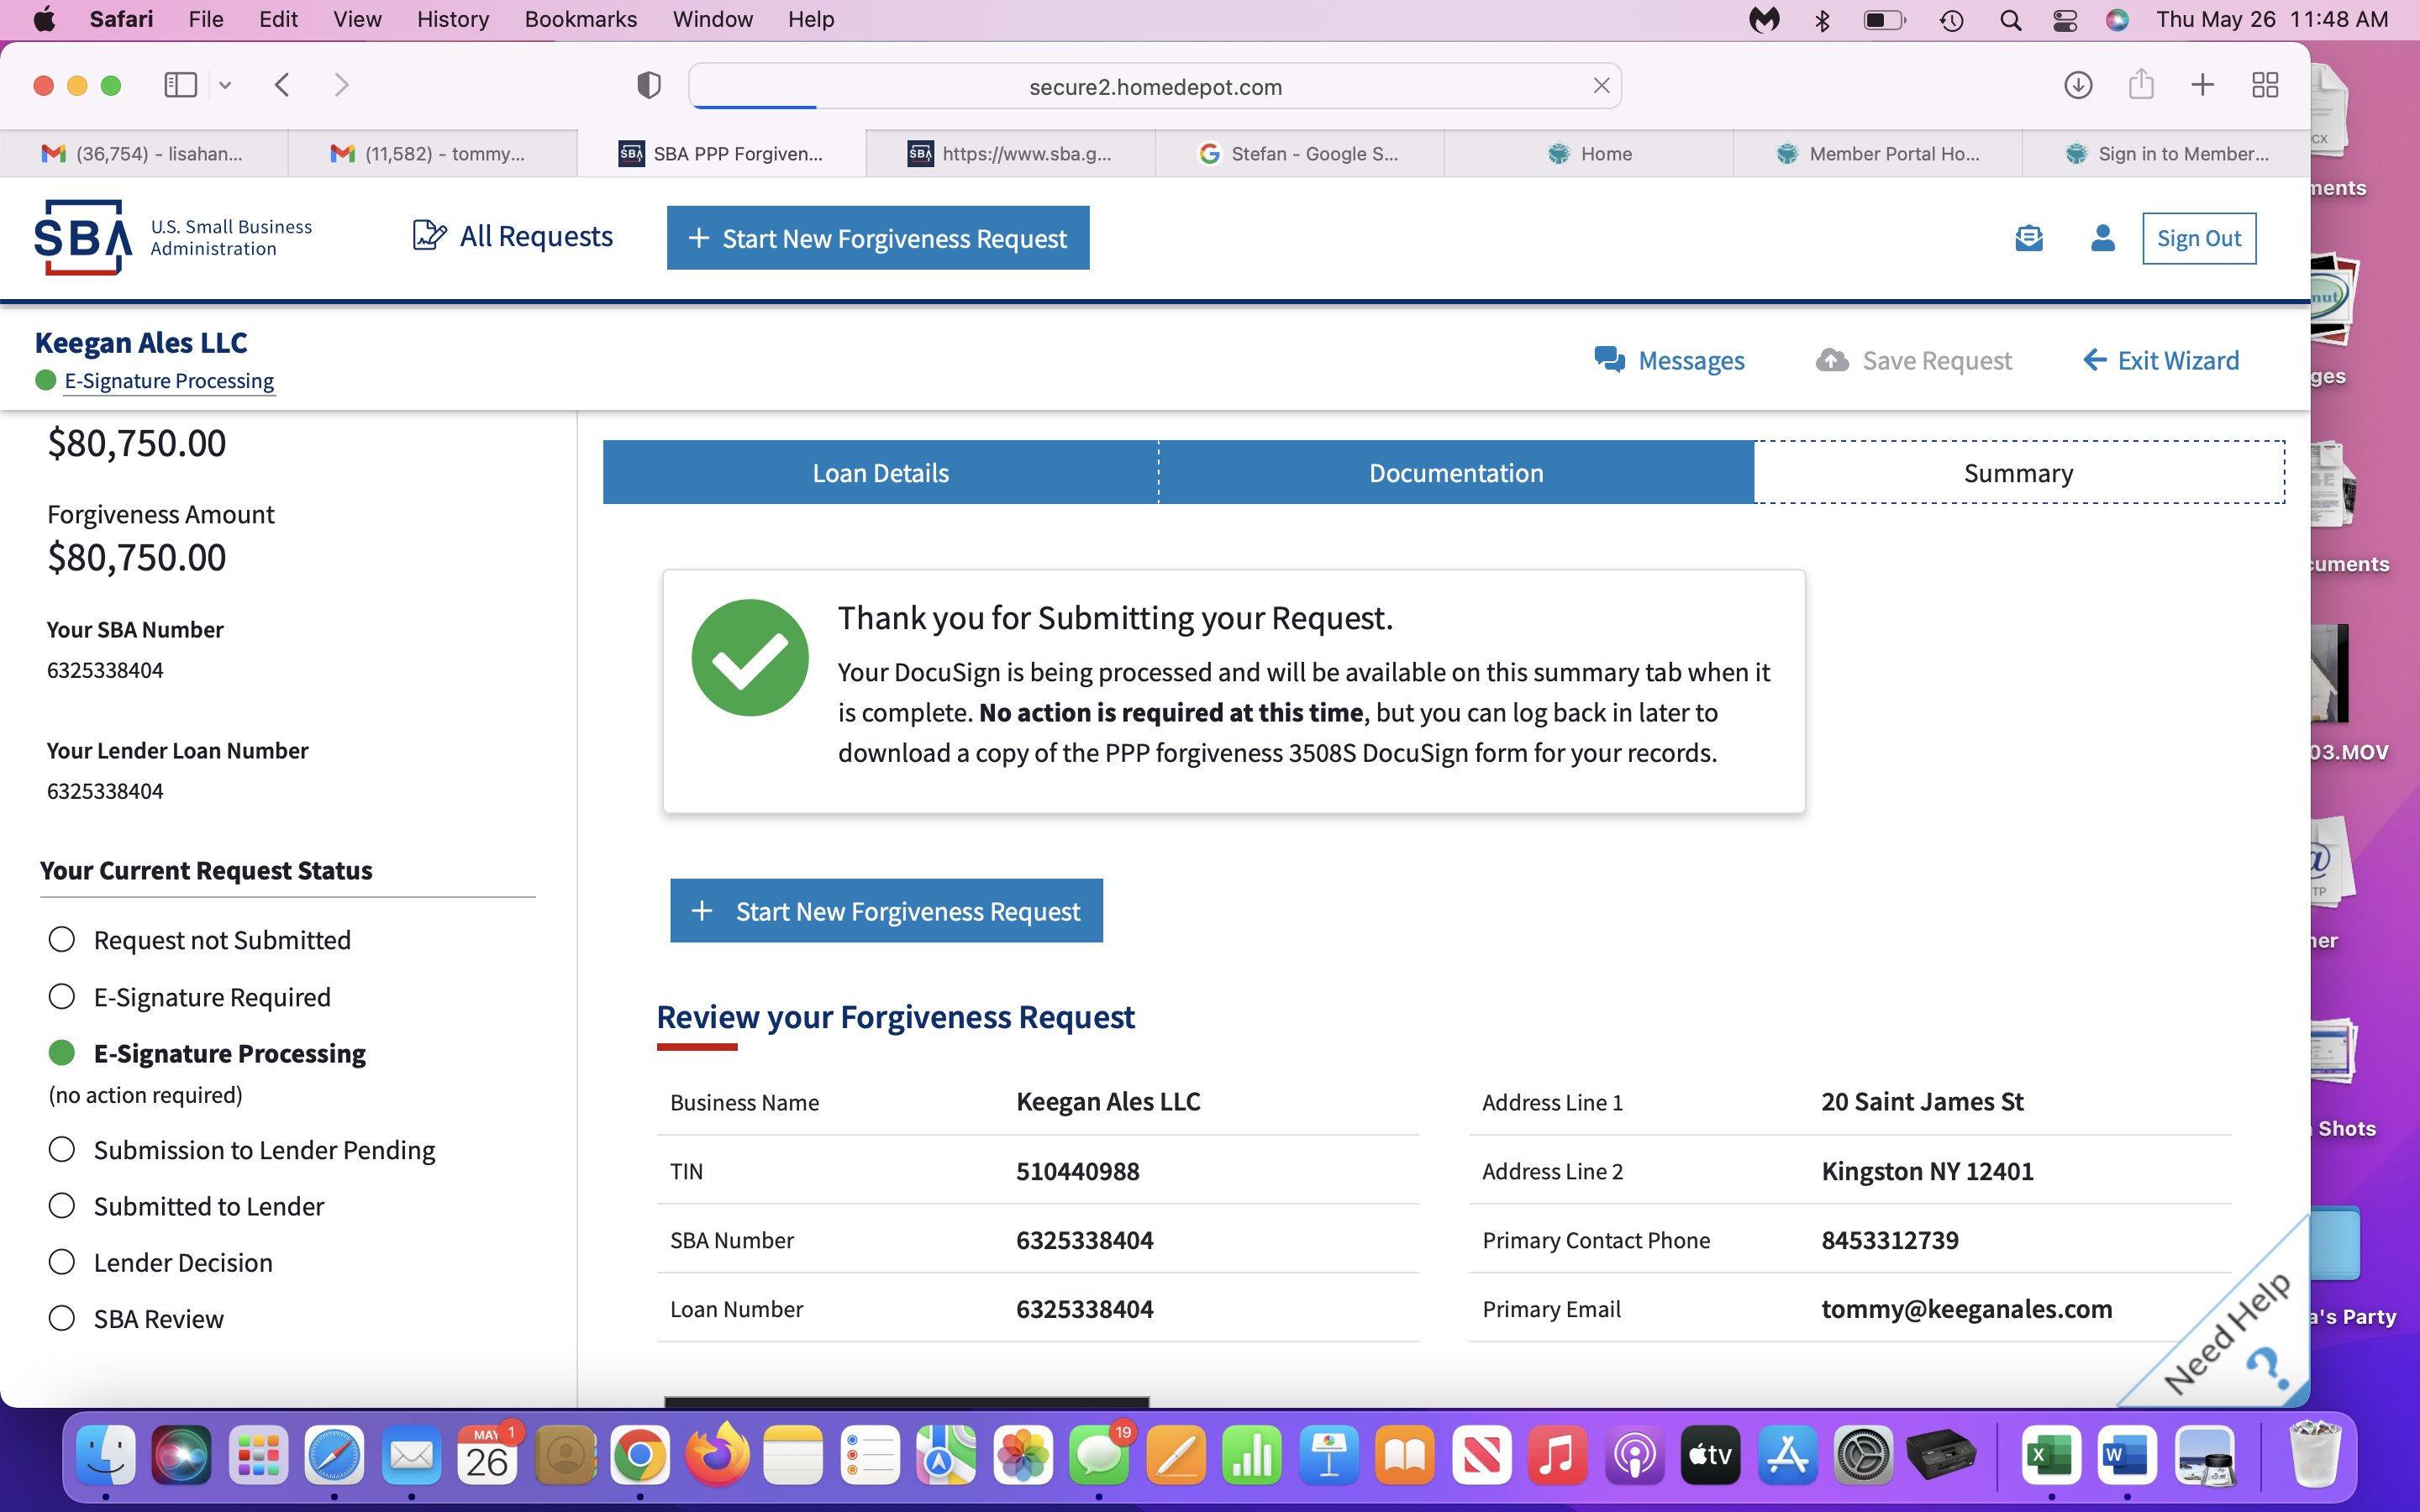Switch to Documentation tab

[x=1456, y=472]
